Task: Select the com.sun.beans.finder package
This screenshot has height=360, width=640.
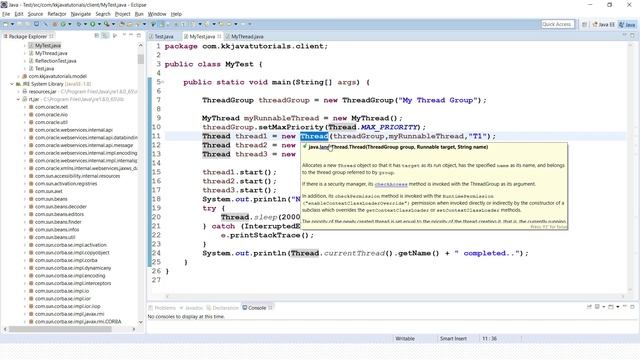Action: (58, 222)
